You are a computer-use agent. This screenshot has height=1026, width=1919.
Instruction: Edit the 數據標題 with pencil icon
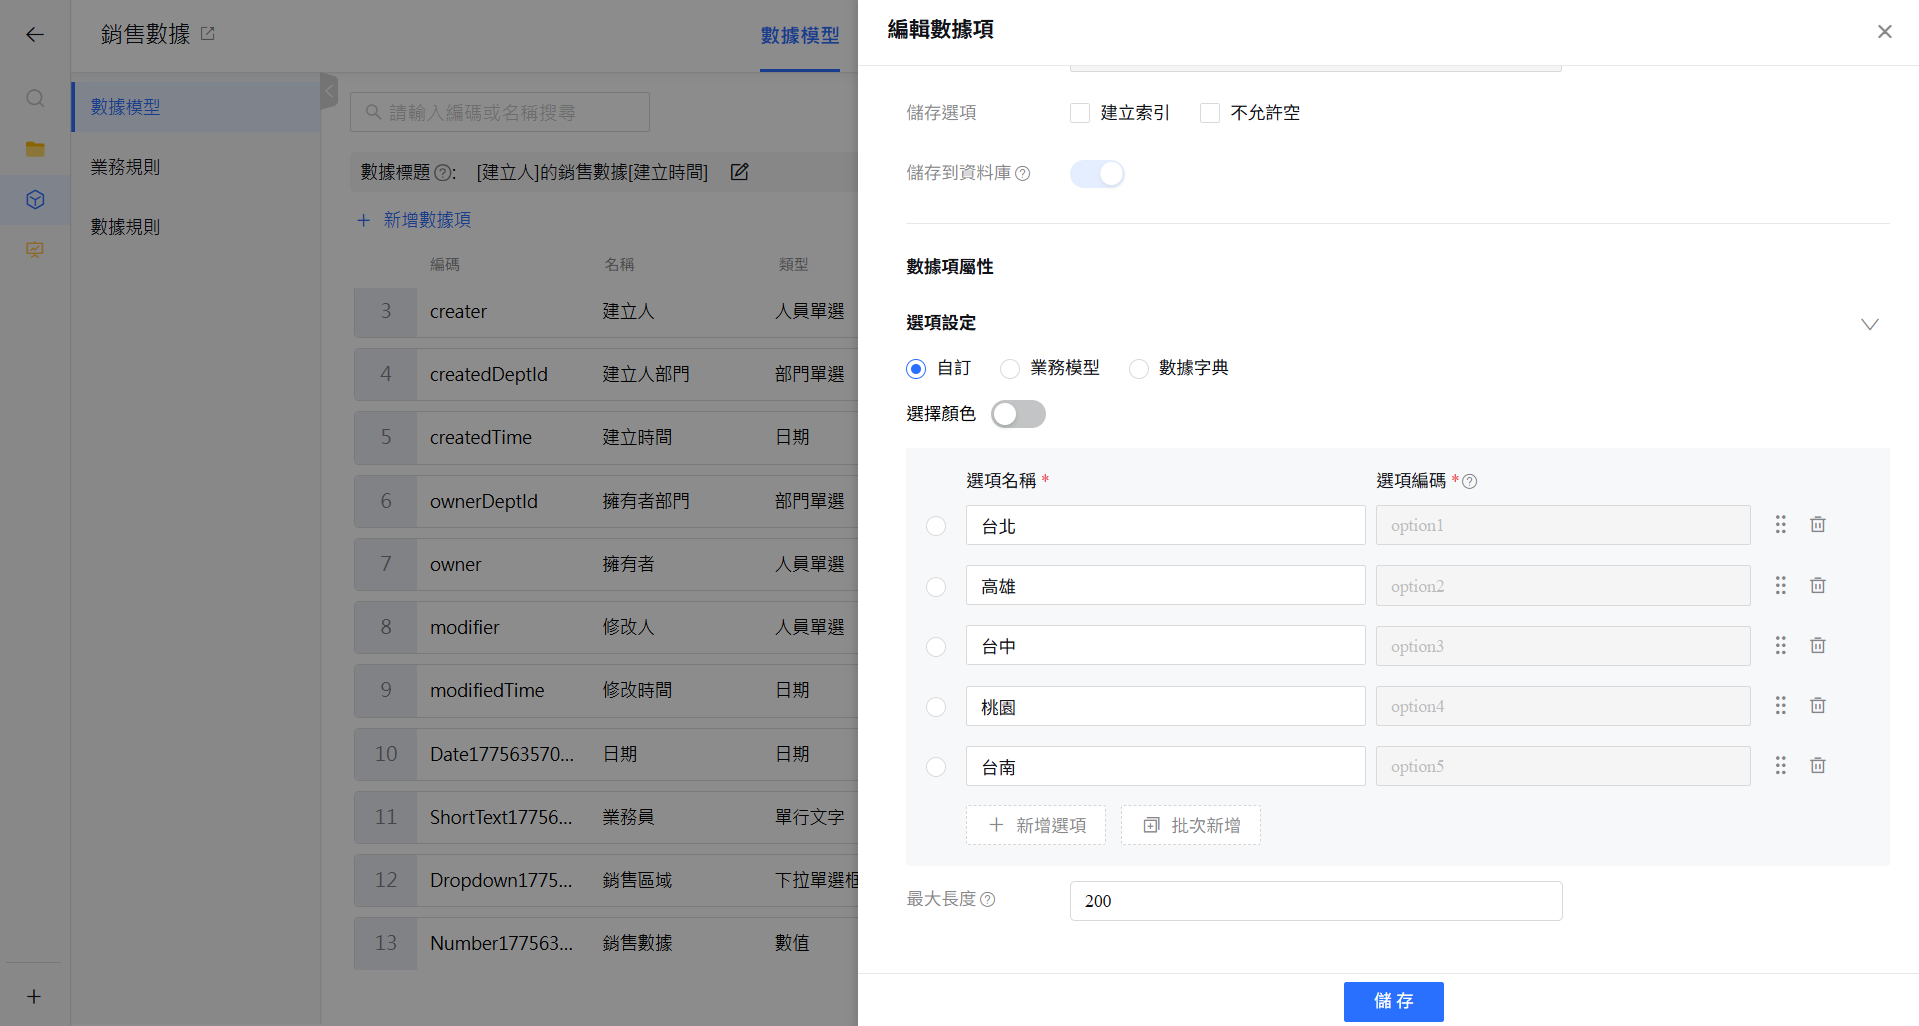click(739, 172)
